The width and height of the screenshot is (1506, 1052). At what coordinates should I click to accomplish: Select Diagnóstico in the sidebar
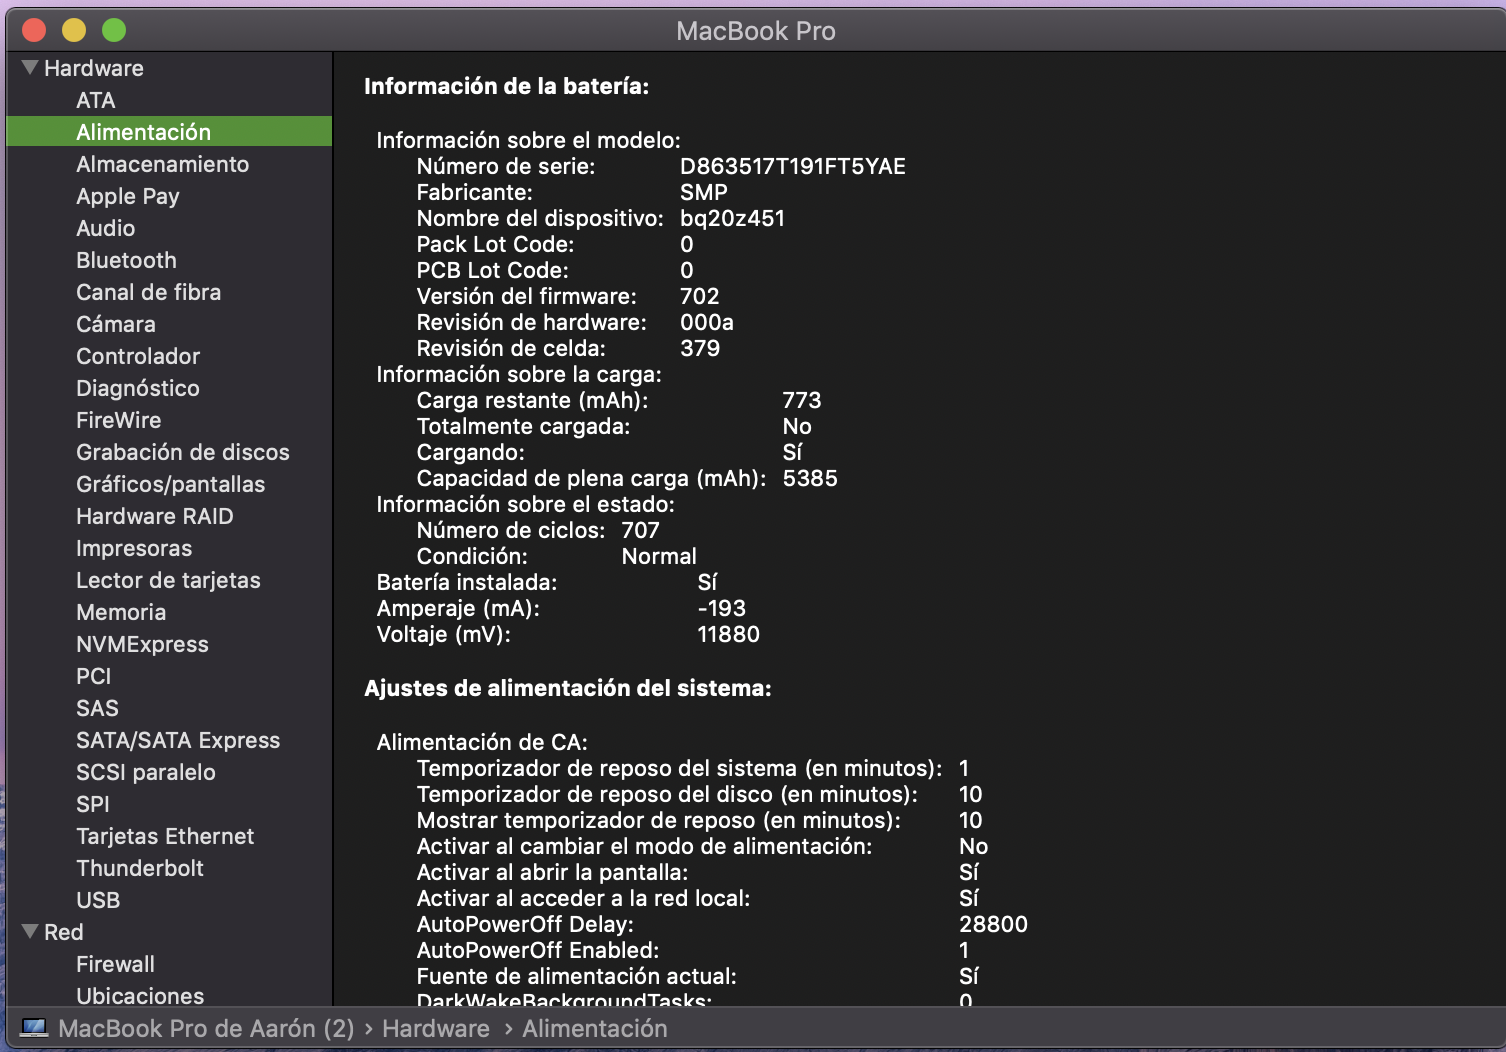[138, 388]
